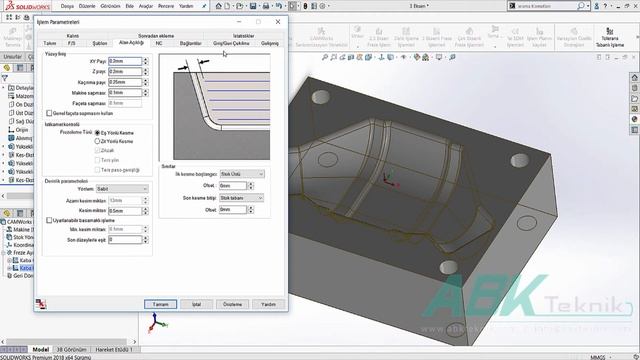Screen dimensions: 640x360
Task: Click the Son düzeylerle eşit input field
Action: click(x=125, y=240)
